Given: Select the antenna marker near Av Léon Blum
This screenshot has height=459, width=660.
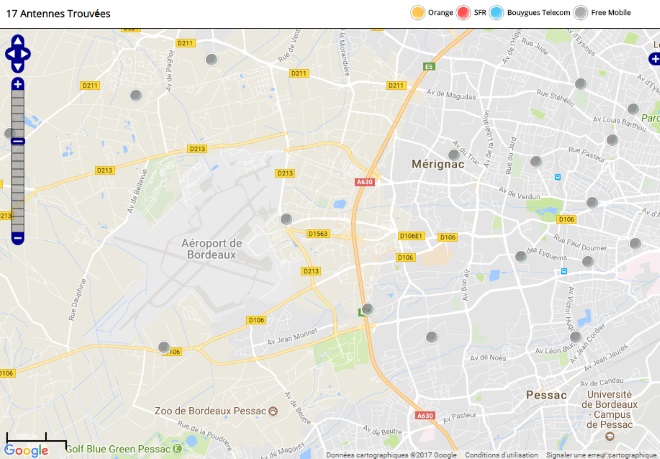Looking at the screenshot, I should point(575,337).
